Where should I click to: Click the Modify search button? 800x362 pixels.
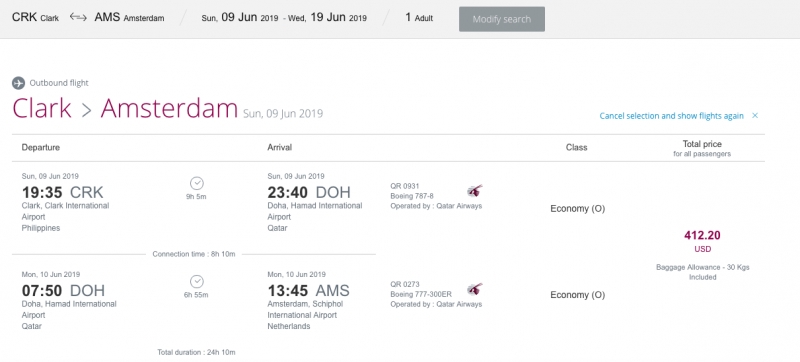pyautogui.click(x=502, y=19)
